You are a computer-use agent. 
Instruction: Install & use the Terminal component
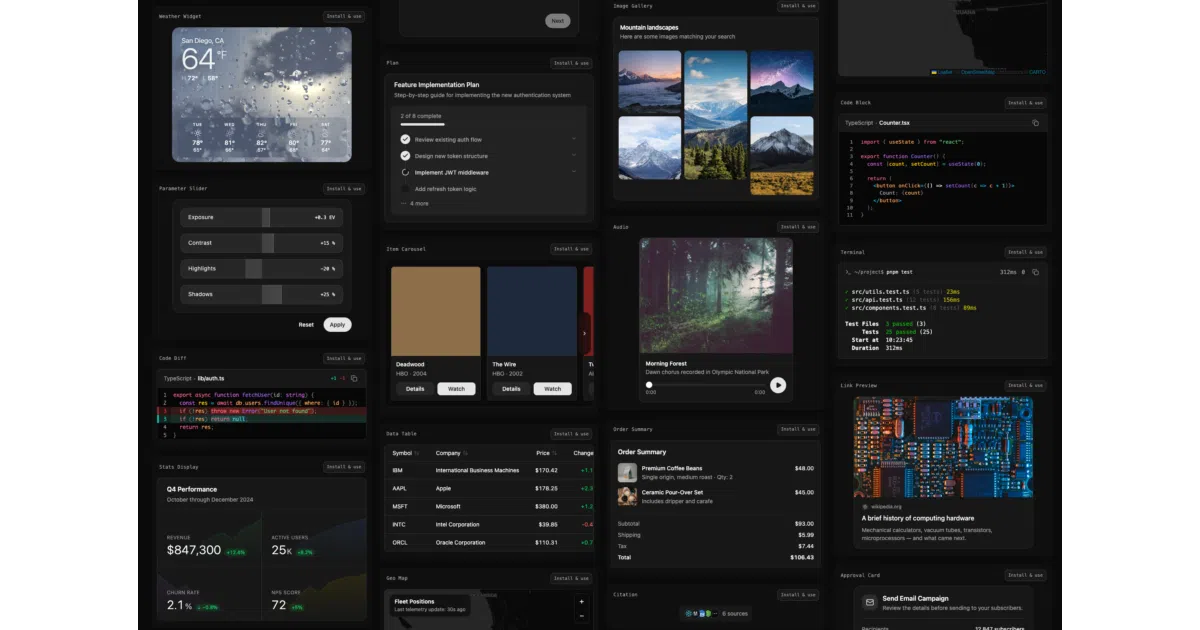tap(1025, 252)
